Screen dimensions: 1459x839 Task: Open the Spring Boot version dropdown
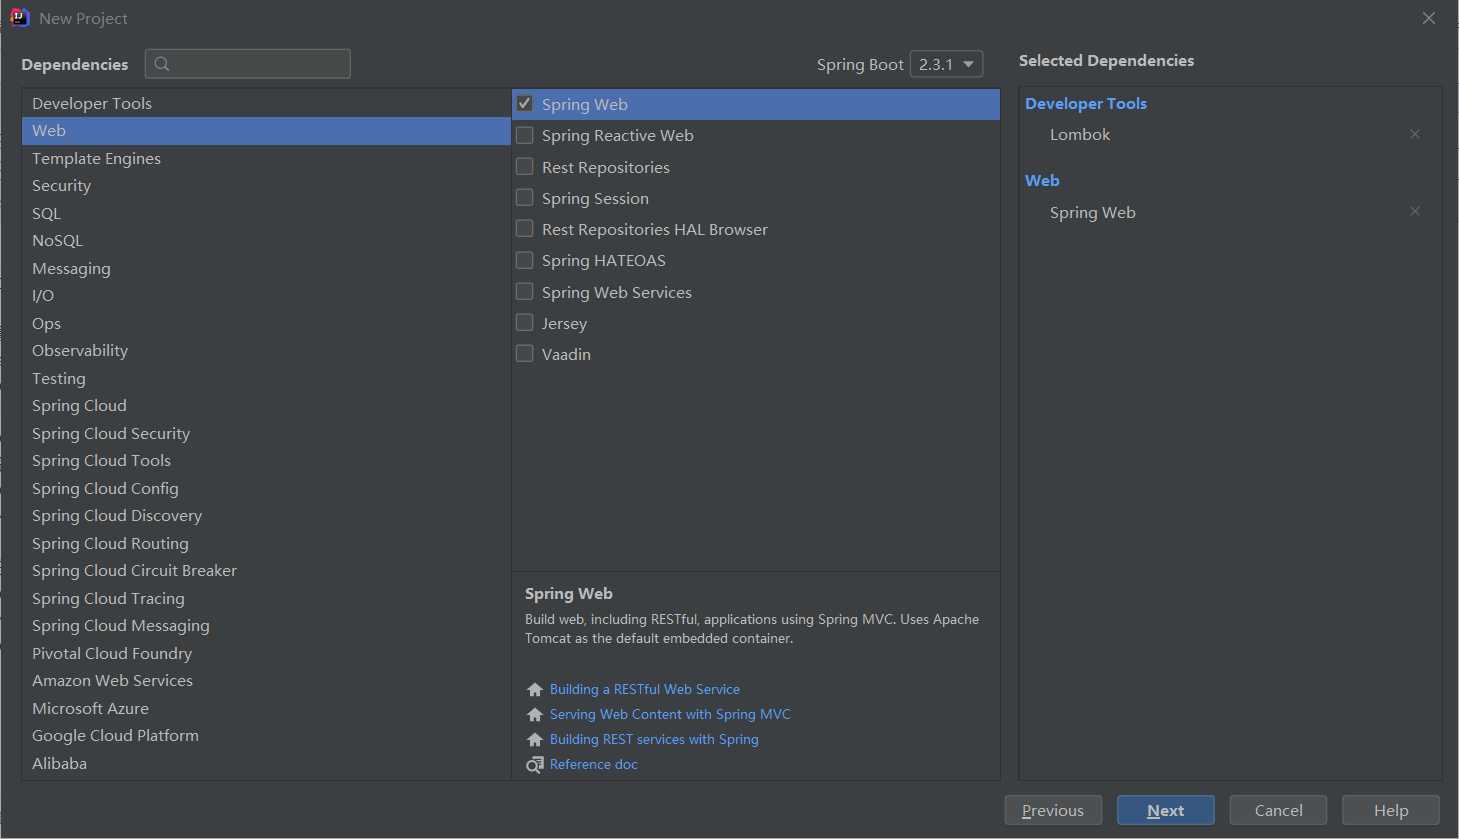tap(946, 64)
